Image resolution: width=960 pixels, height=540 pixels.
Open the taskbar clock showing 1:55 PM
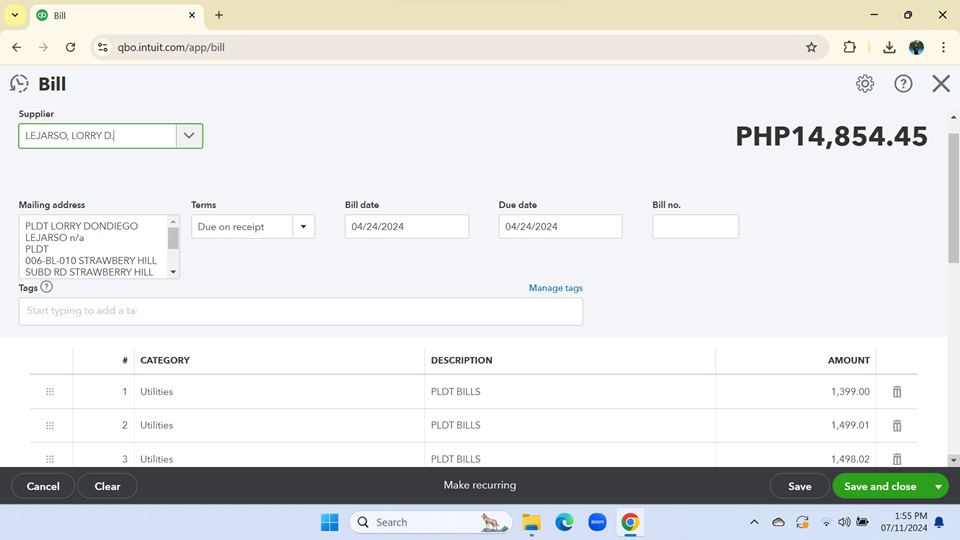(904, 522)
